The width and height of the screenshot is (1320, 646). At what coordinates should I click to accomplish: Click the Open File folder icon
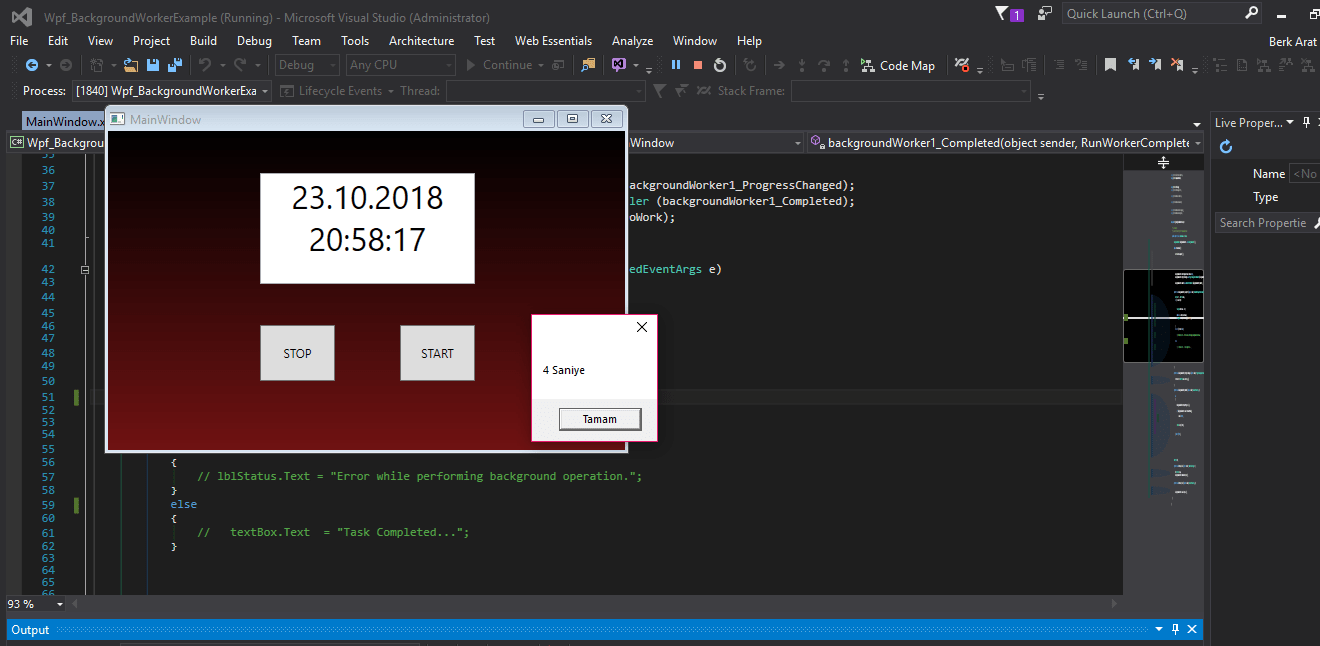coord(131,65)
